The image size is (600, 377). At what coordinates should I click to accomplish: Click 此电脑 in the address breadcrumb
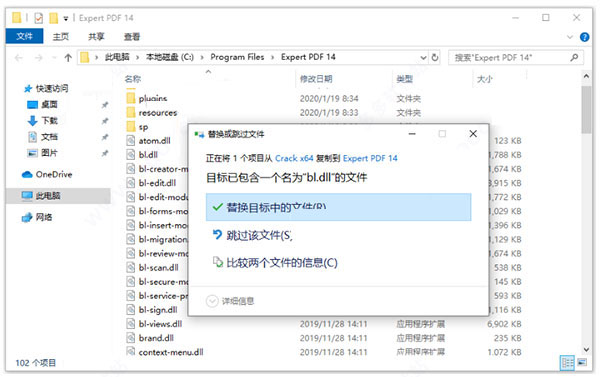tap(117, 57)
